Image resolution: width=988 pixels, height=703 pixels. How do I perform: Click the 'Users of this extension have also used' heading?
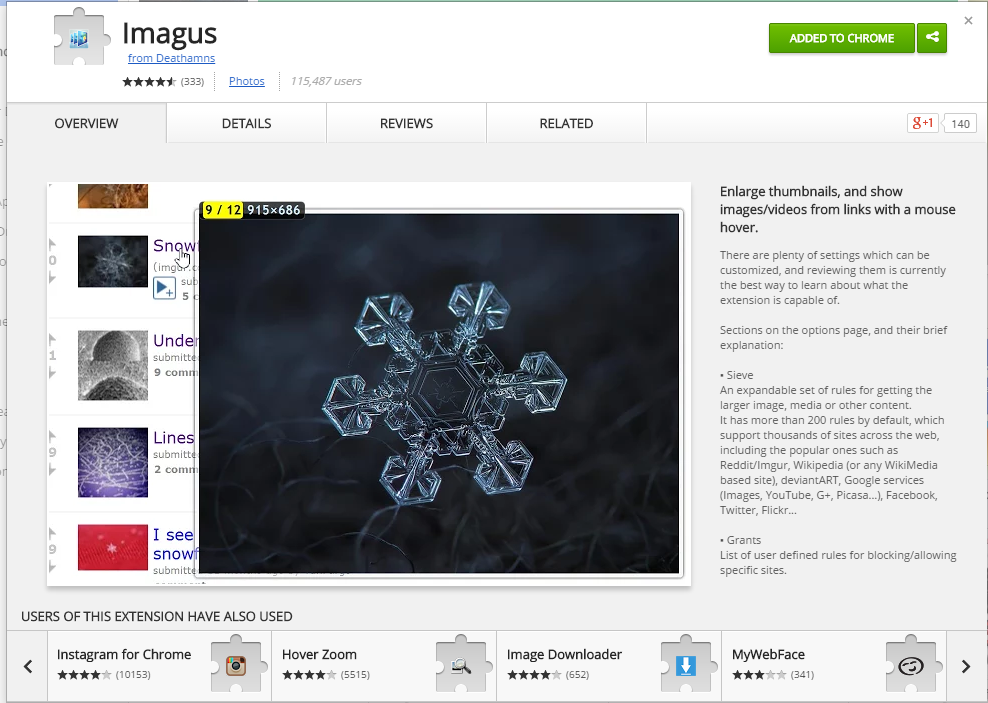157,616
